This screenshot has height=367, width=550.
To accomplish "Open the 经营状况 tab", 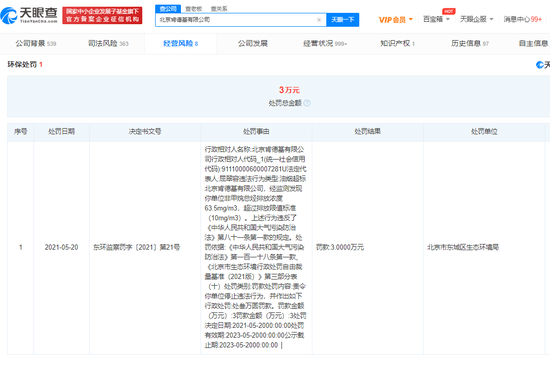I will [x=325, y=44].
